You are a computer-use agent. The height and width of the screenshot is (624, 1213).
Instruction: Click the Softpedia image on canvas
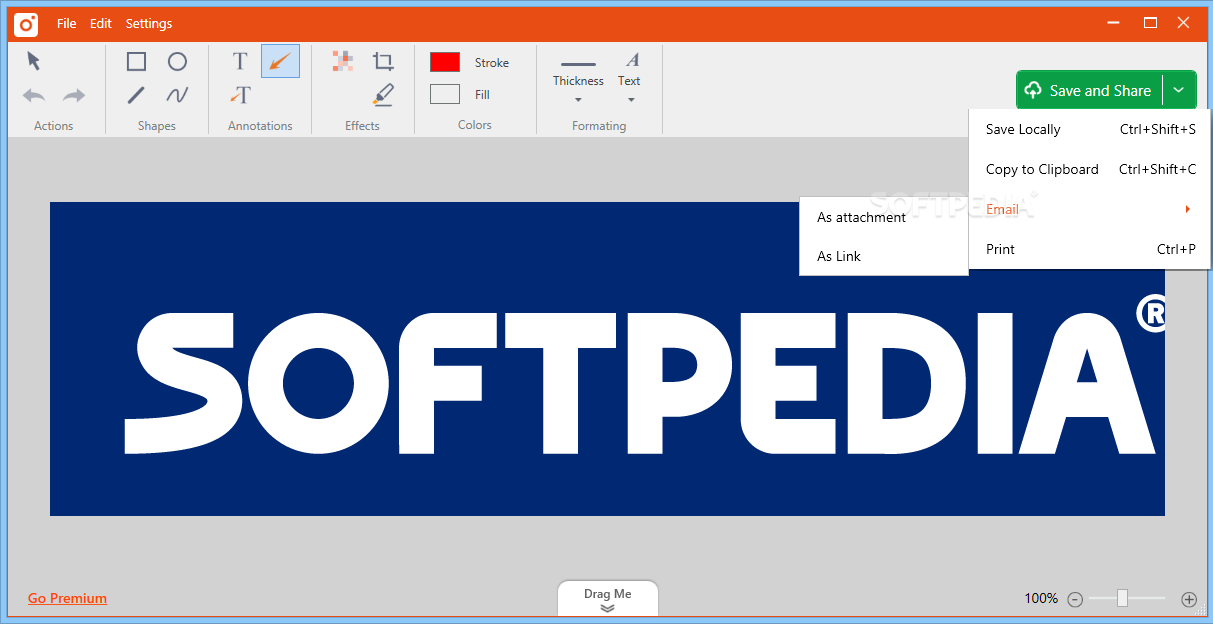(607, 359)
